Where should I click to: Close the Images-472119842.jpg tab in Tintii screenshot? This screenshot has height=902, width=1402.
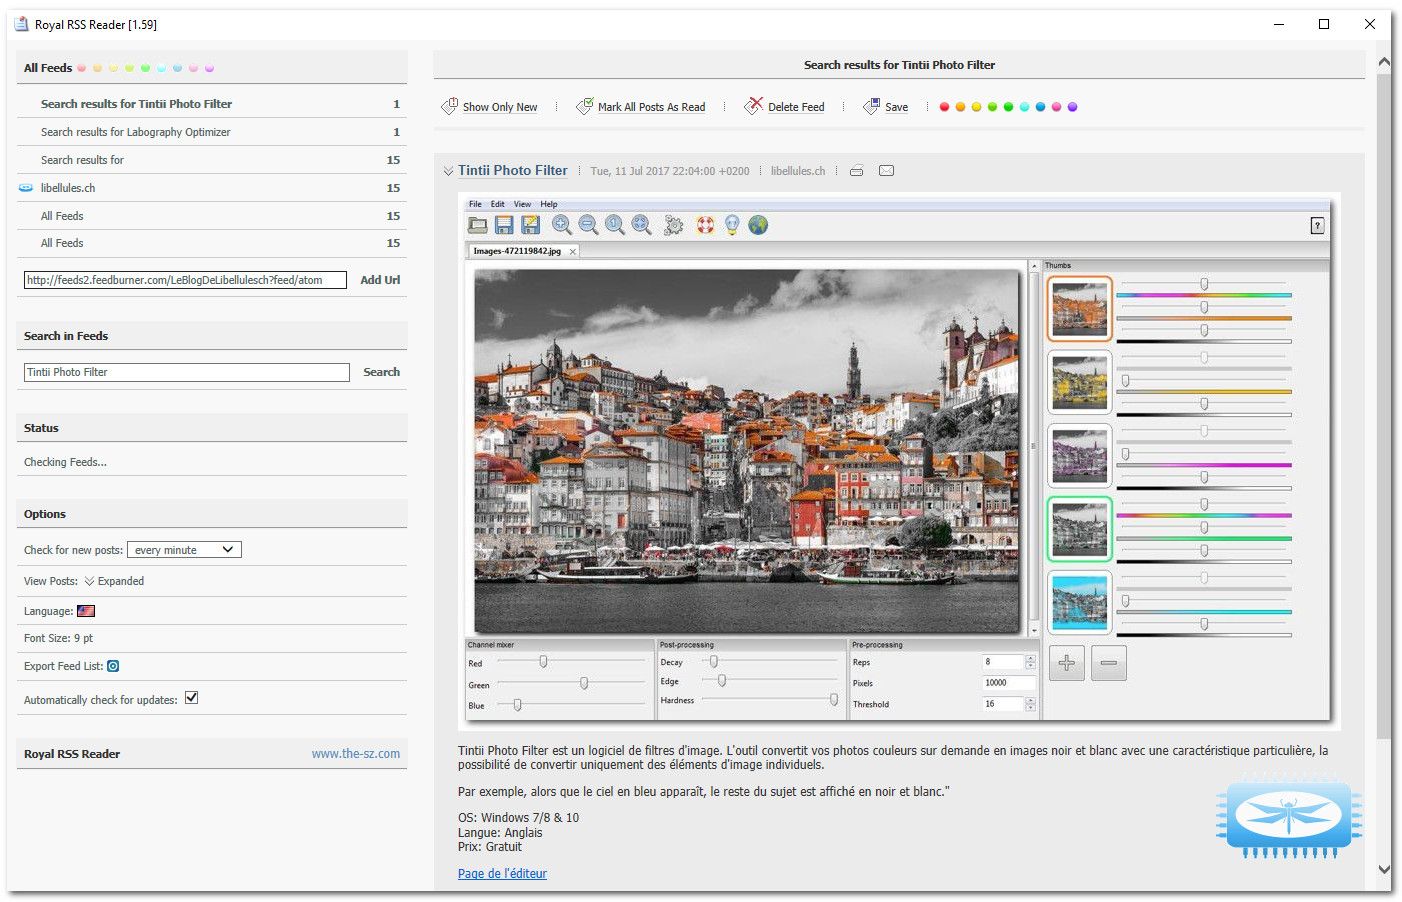573,252
